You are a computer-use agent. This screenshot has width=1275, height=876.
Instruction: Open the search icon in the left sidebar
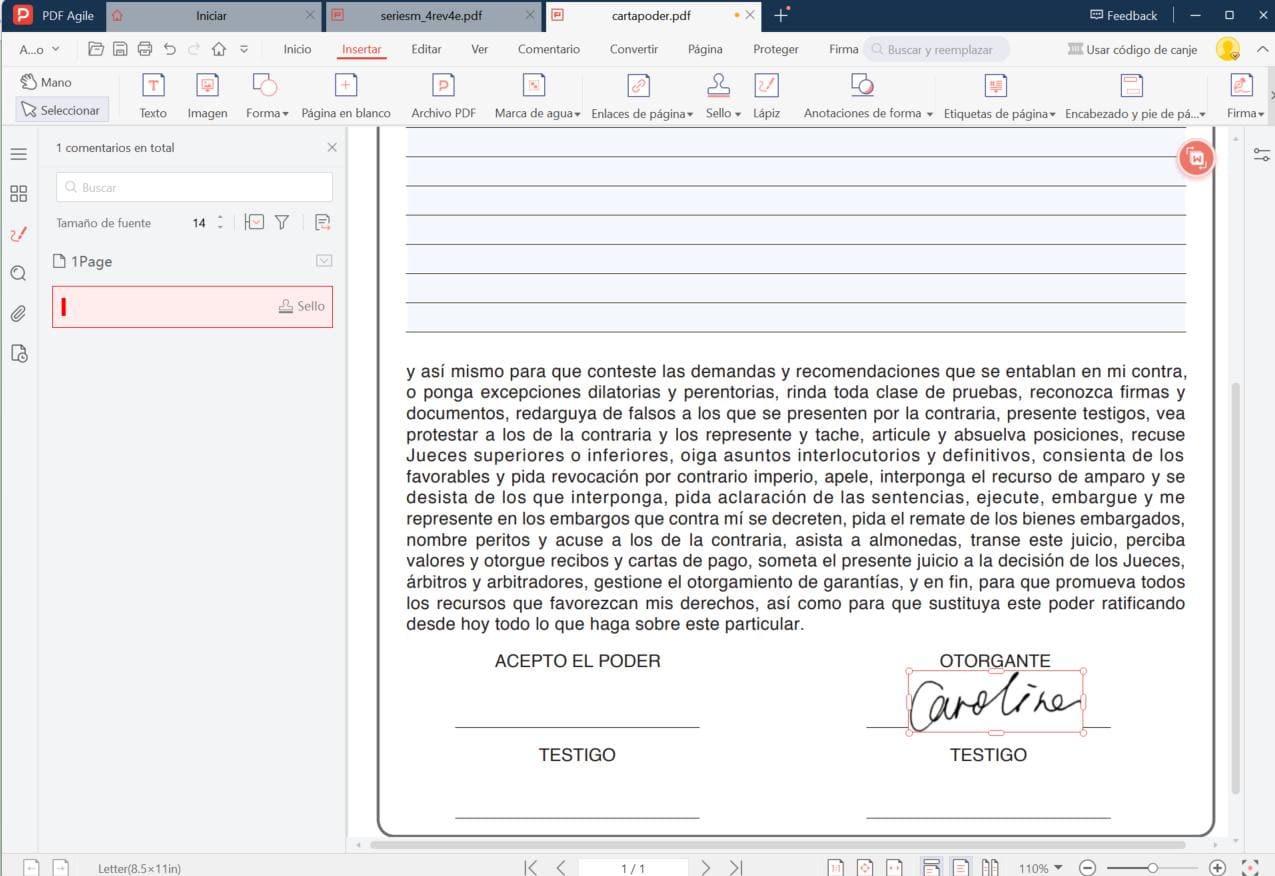click(18, 273)
